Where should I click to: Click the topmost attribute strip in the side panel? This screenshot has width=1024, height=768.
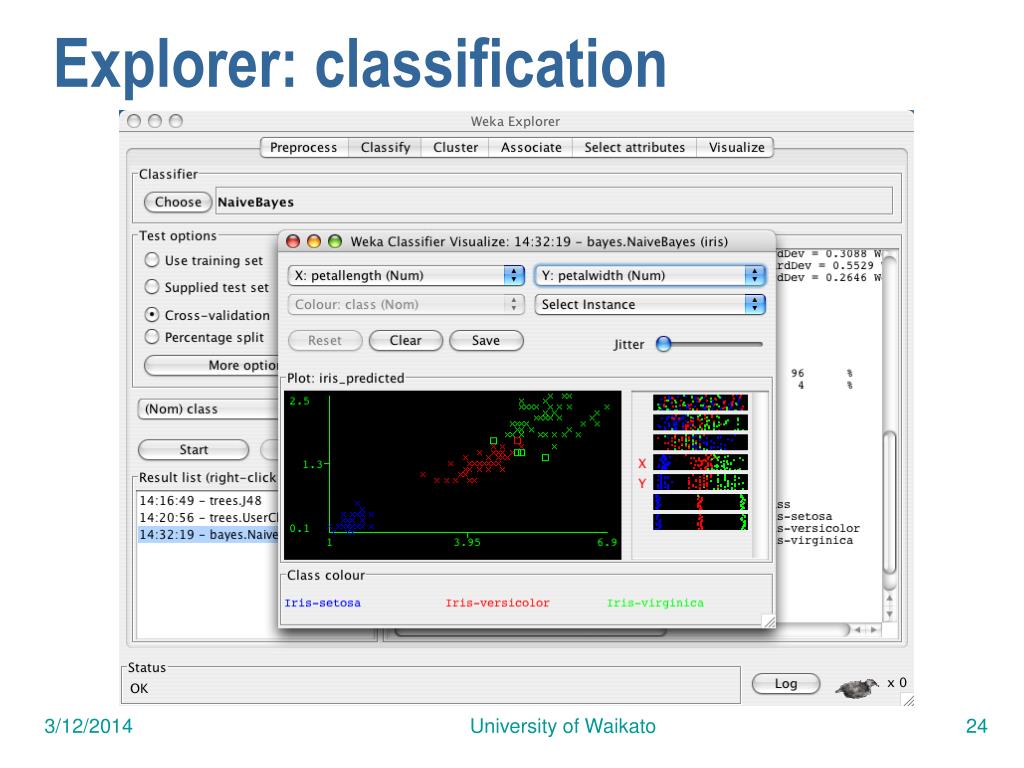[700, 402]
